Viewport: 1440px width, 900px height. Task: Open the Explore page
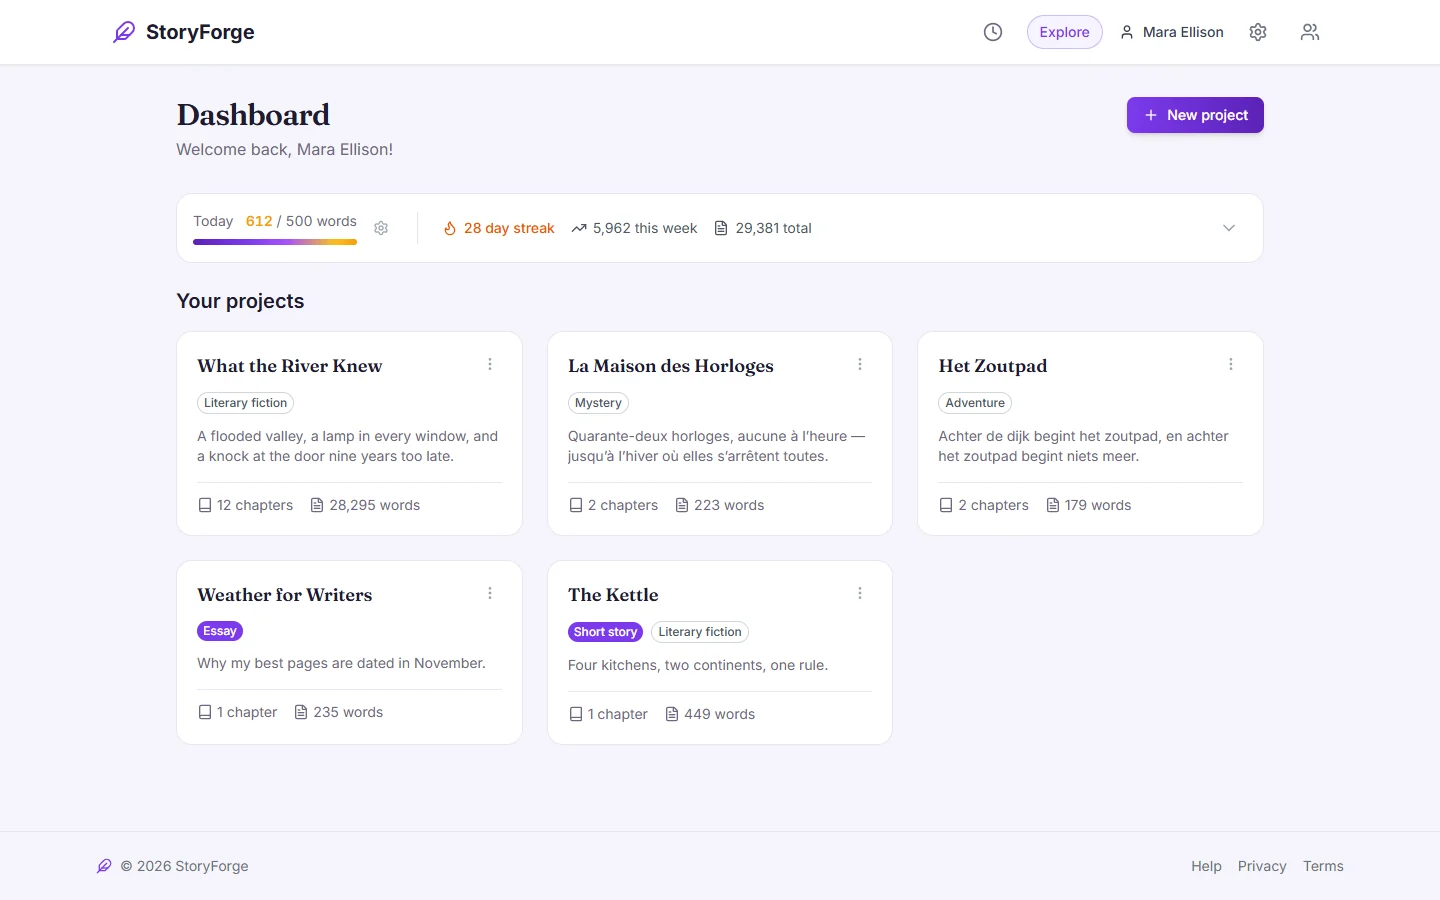pos(1064,32)
